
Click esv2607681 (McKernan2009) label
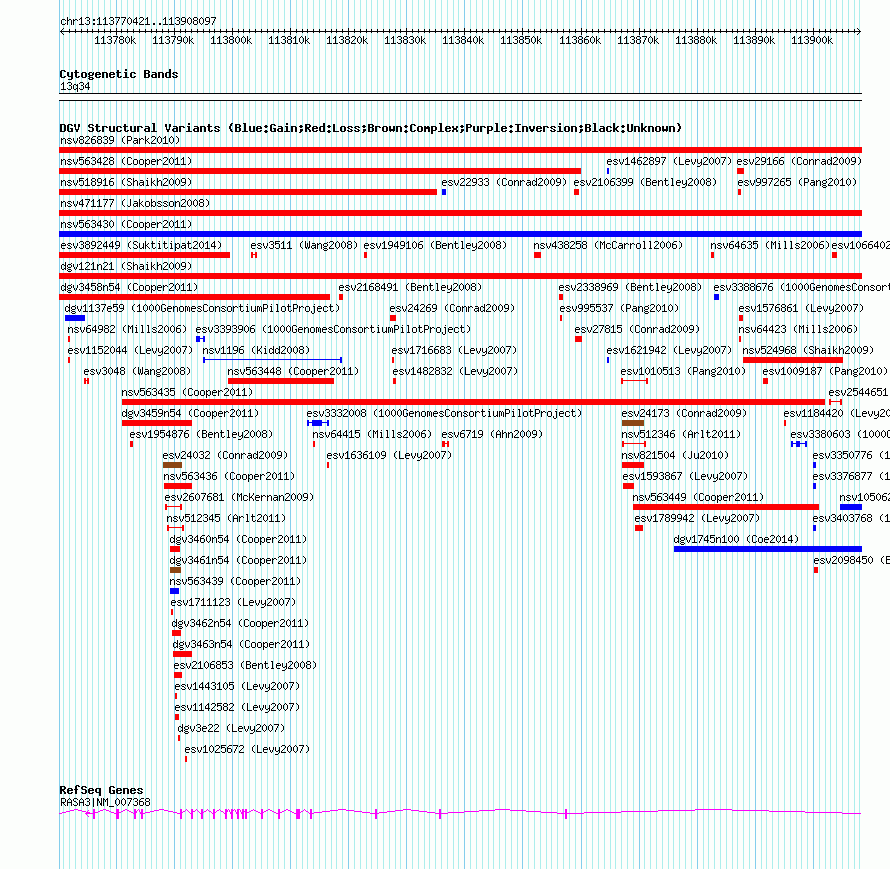click(239, 497)
